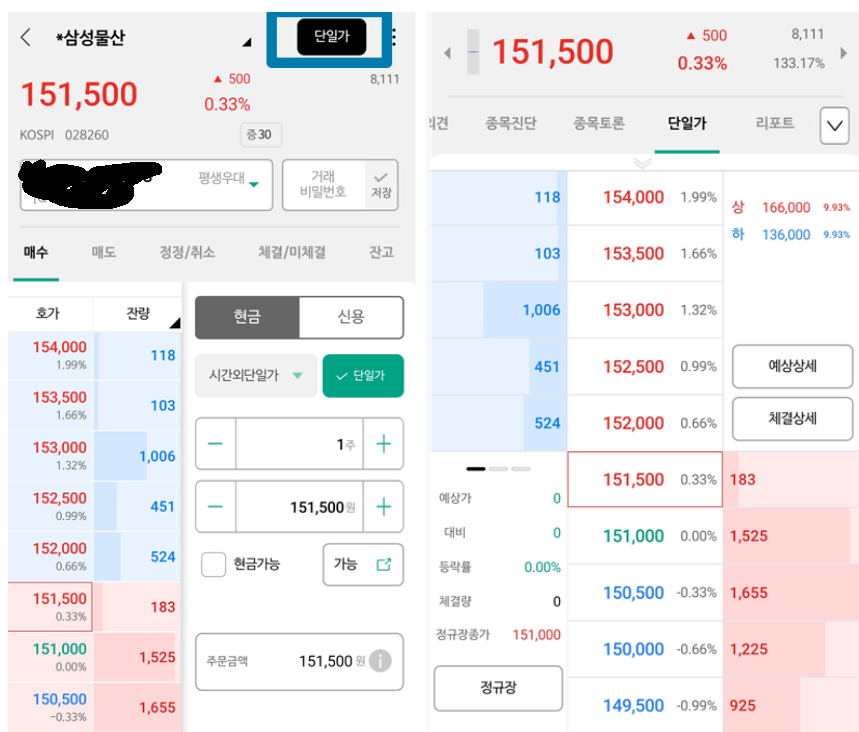The image size is (859, 732).
Task: Switch to the 매수 tab
Action: pyautogui.click(x=36, y=252)
